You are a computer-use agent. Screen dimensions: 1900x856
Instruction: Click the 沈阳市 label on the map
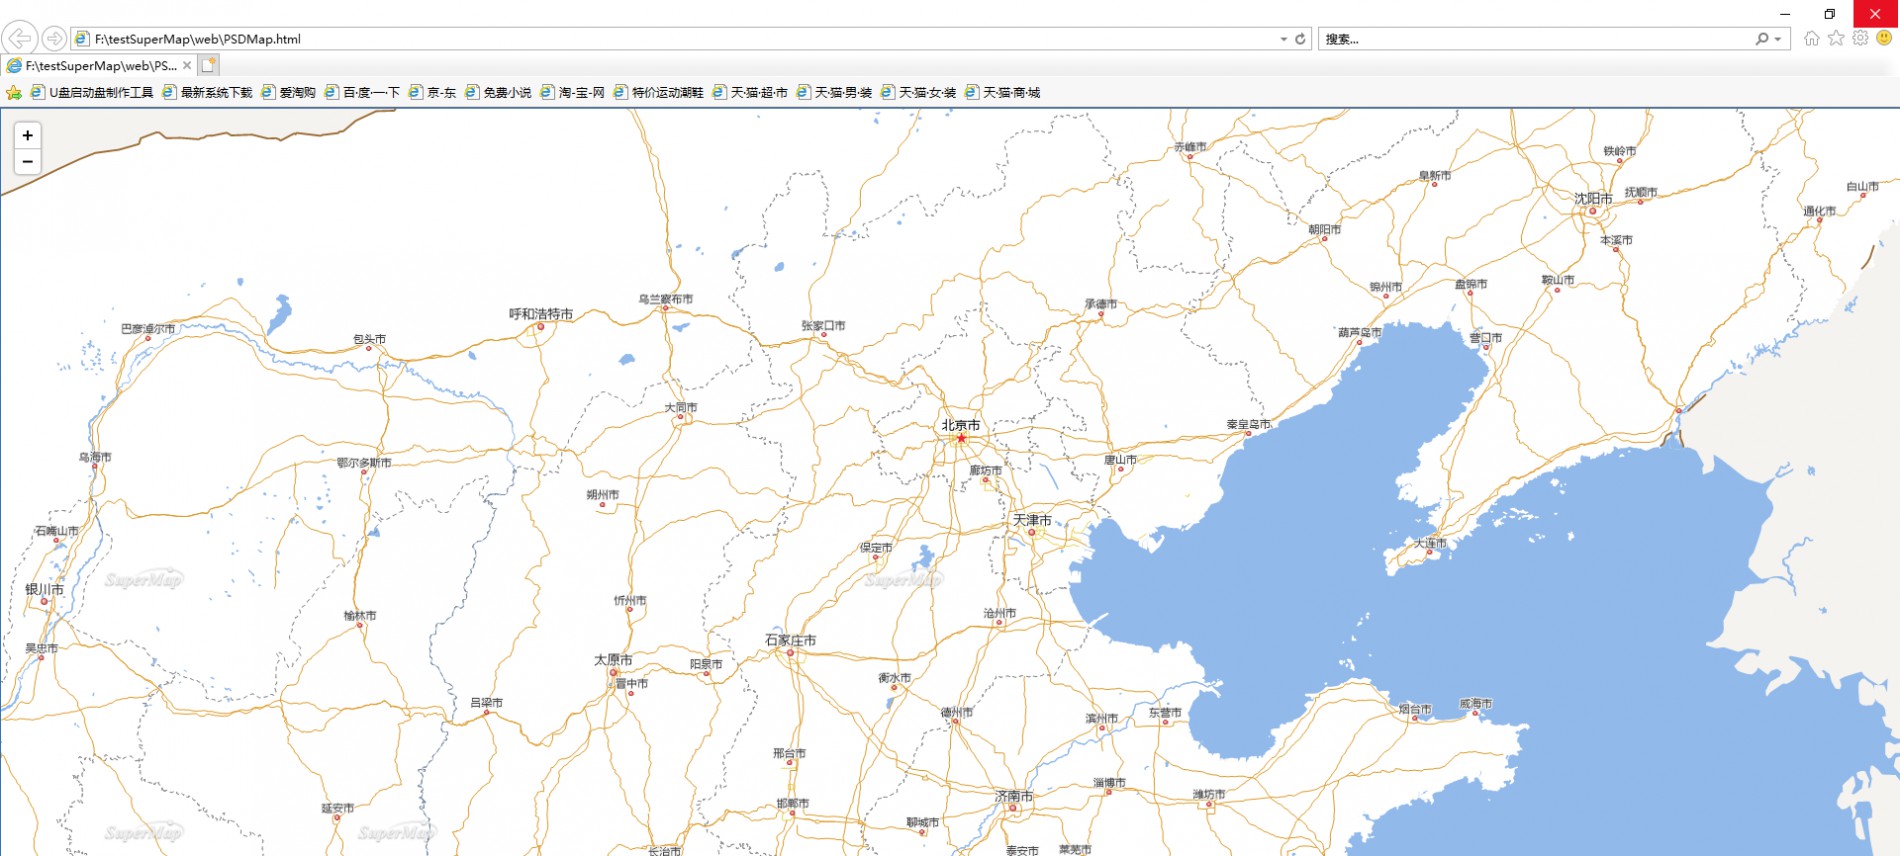[x=1593, y=199]
